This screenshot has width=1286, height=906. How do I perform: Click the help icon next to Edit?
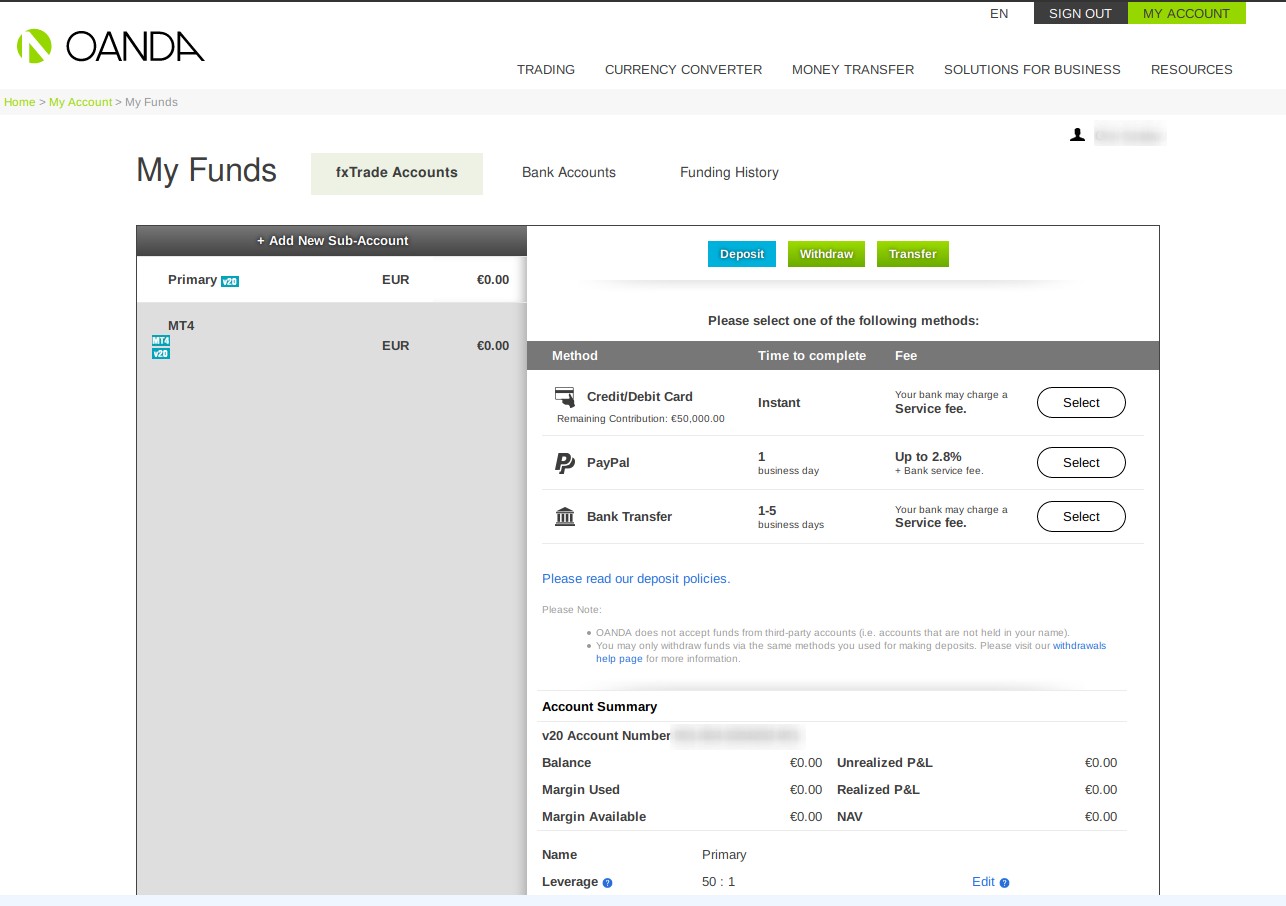(1004, 883)
